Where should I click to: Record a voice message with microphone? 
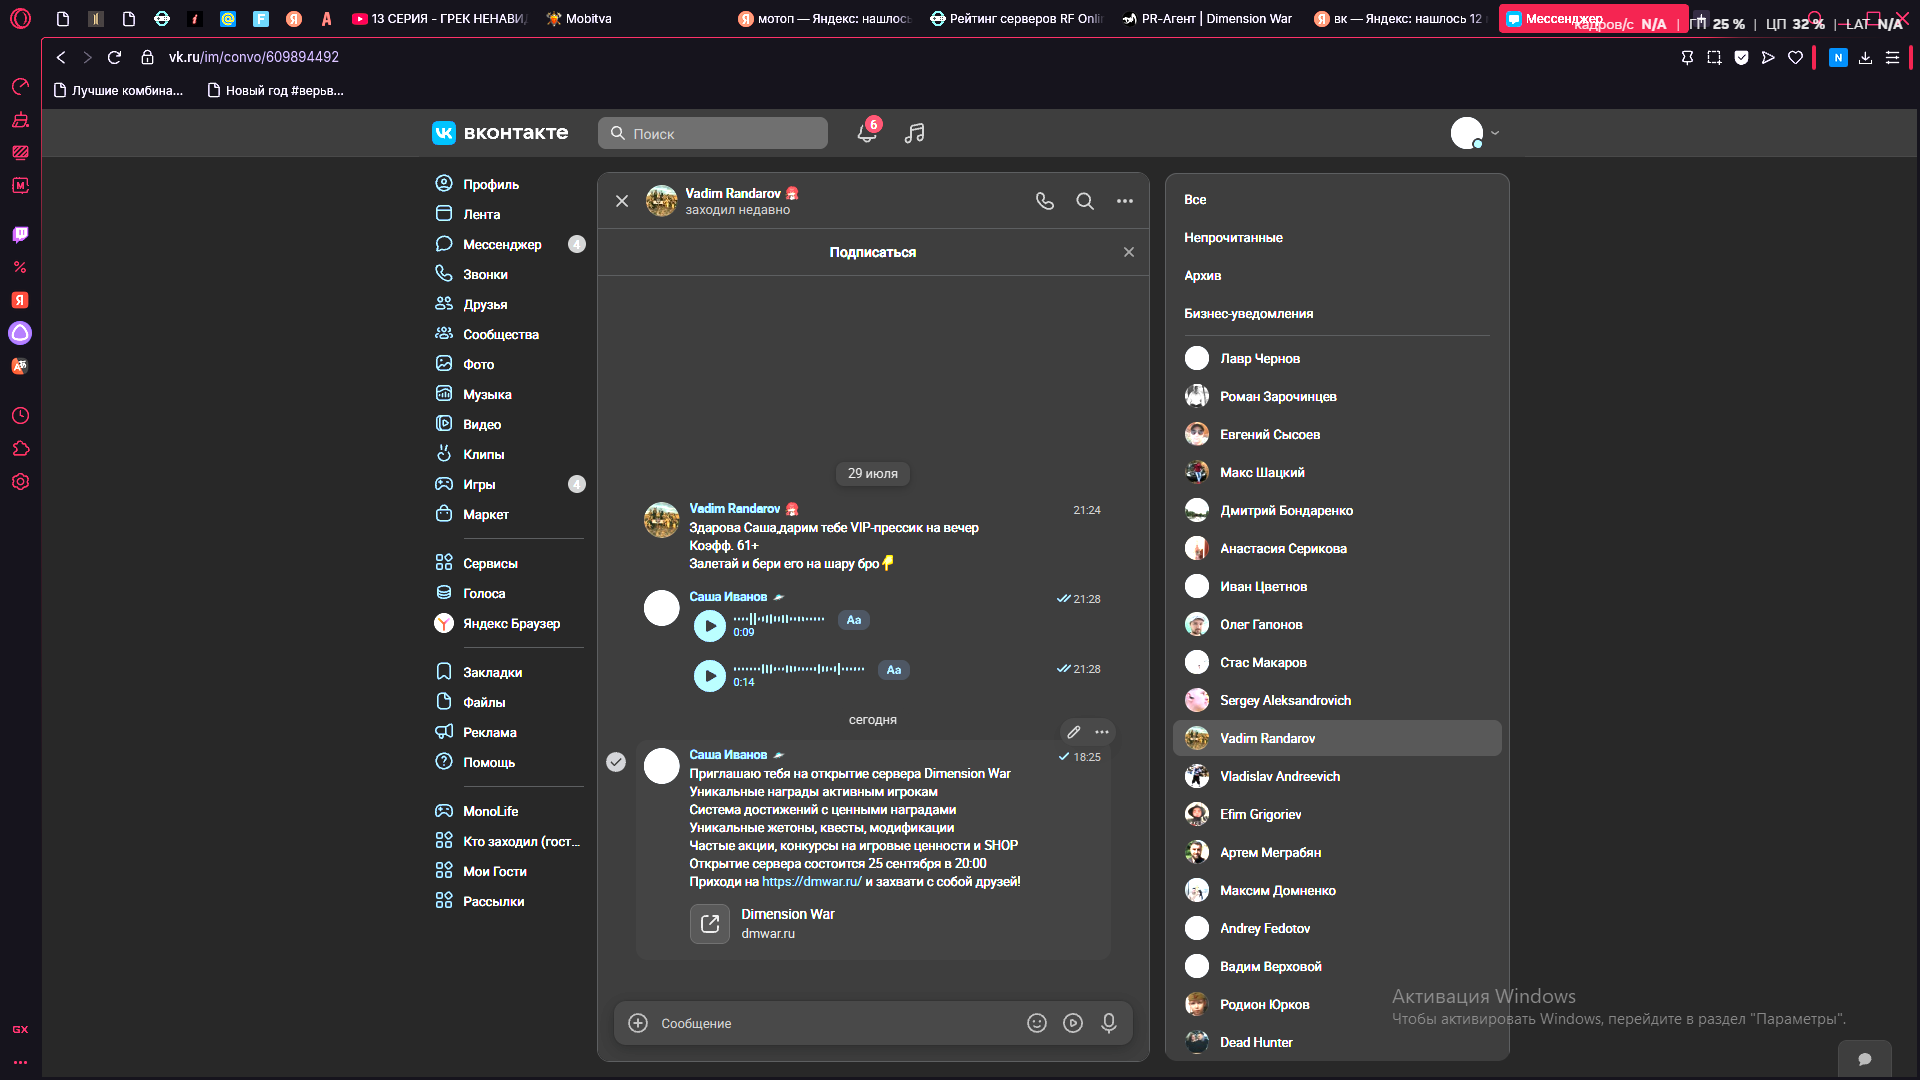[x=1109, y=1023]
